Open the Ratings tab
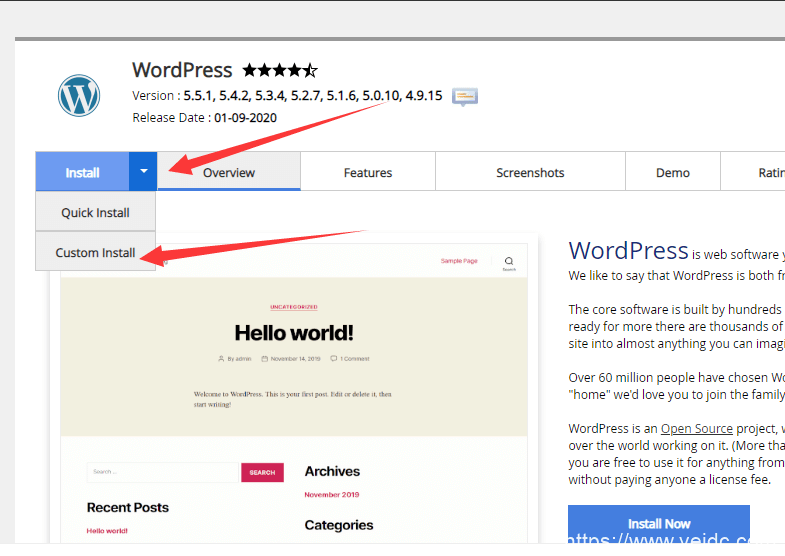The image size is (785, 556). [753, 172]
